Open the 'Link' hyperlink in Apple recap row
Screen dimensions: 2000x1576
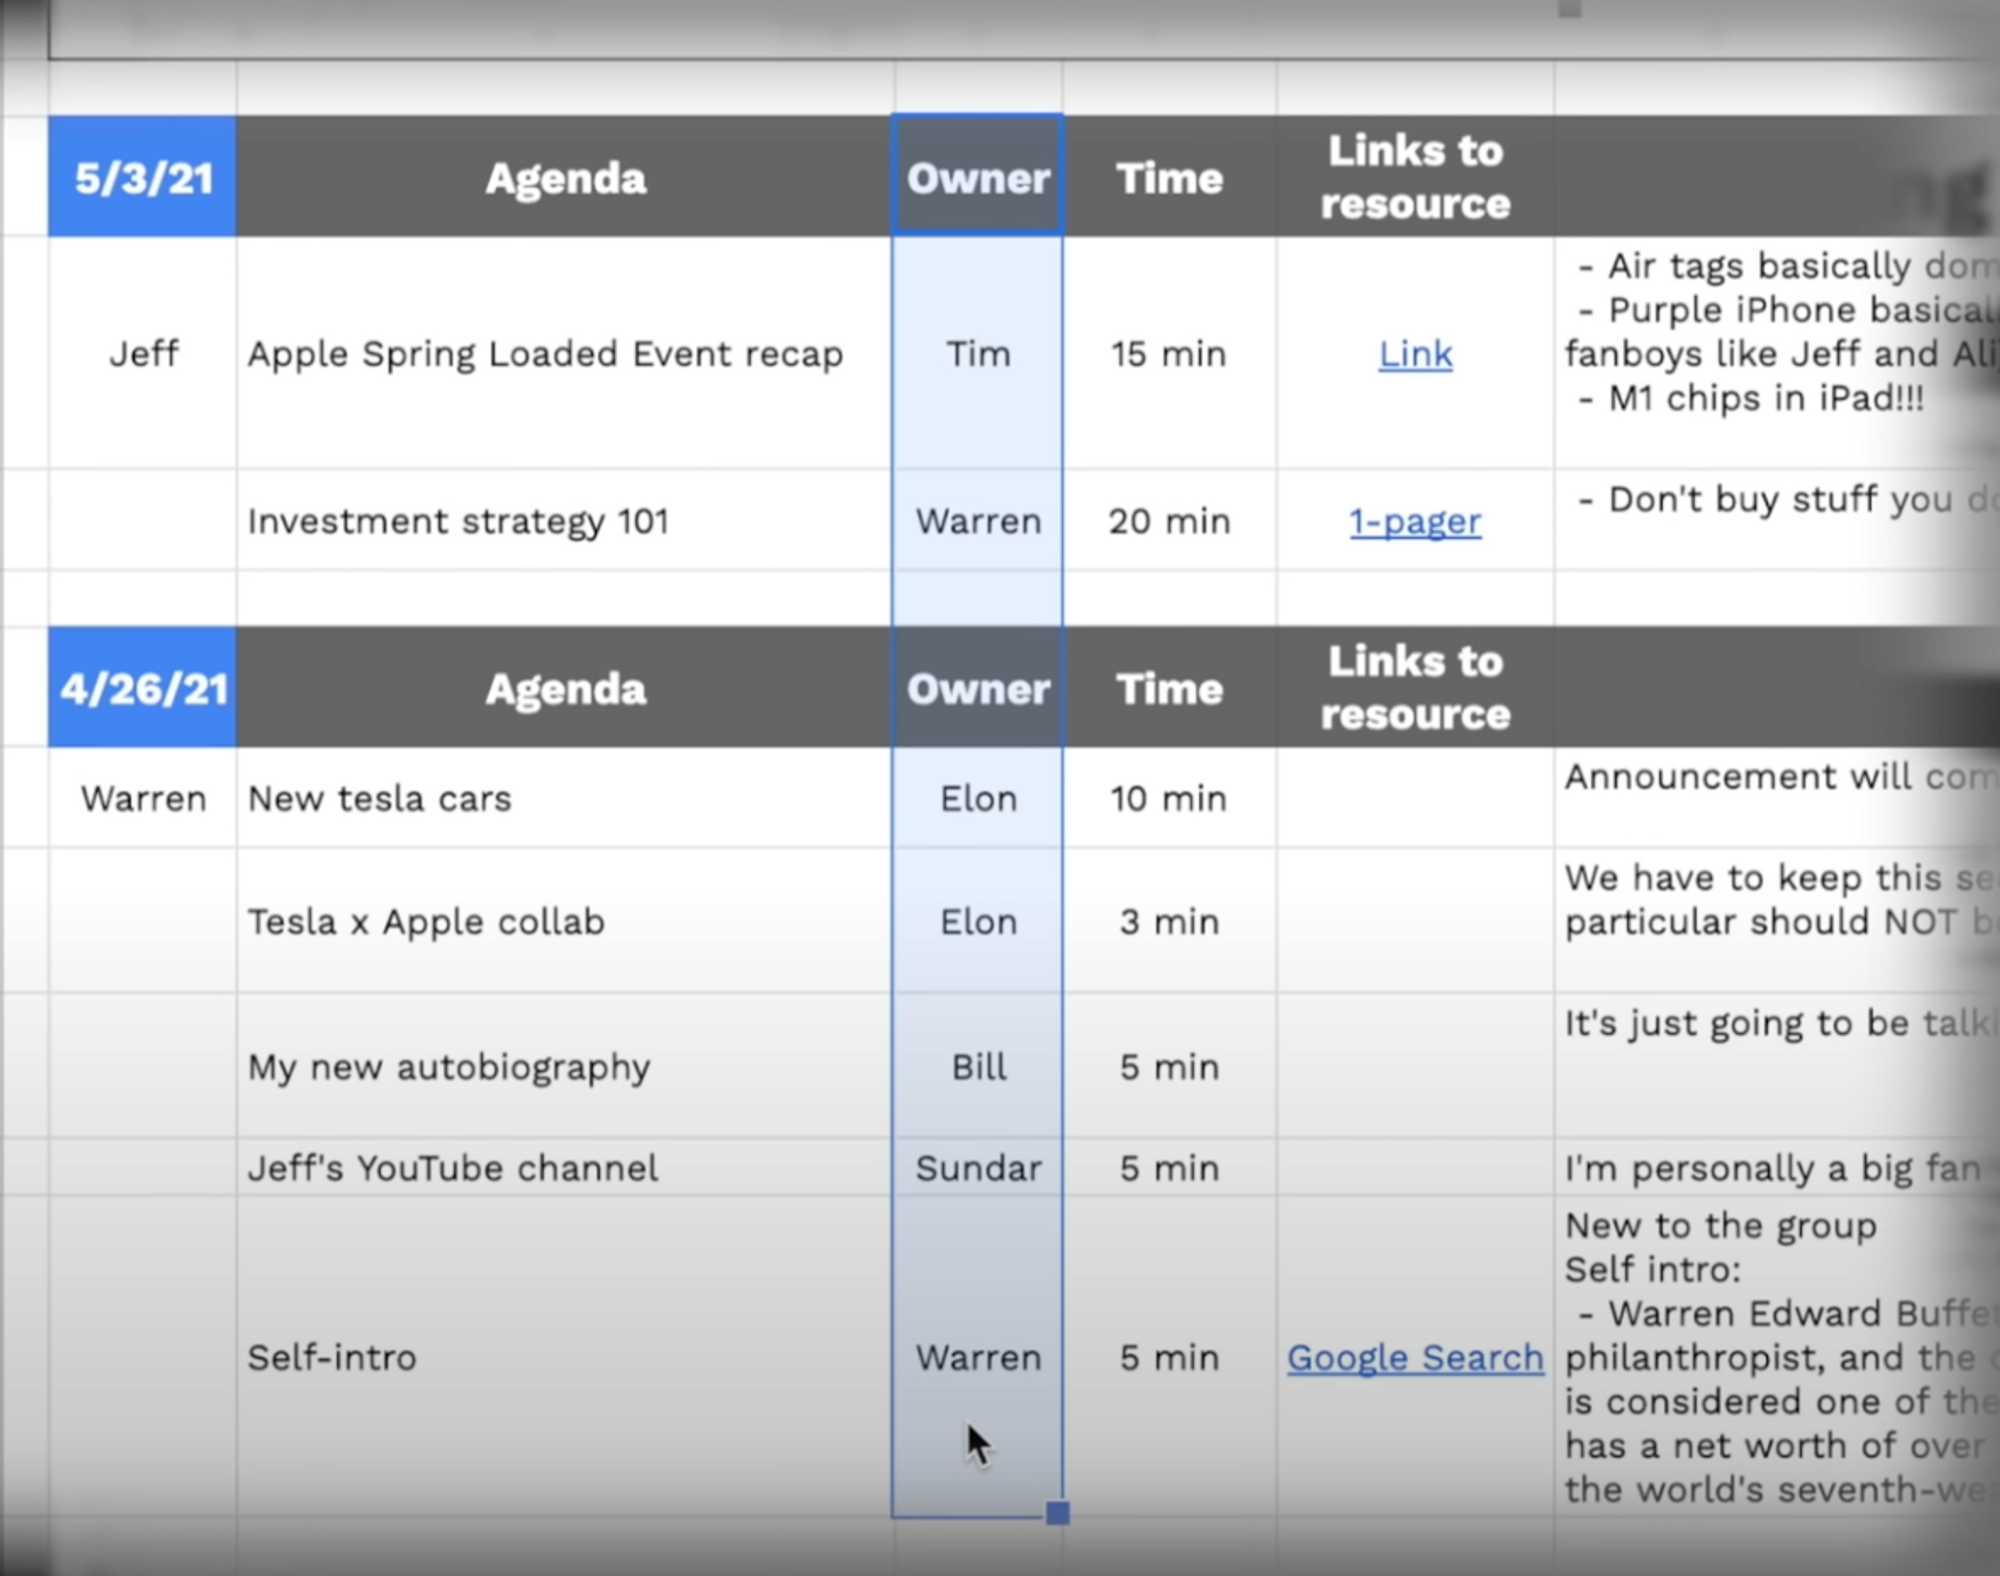coord(1415,354)
